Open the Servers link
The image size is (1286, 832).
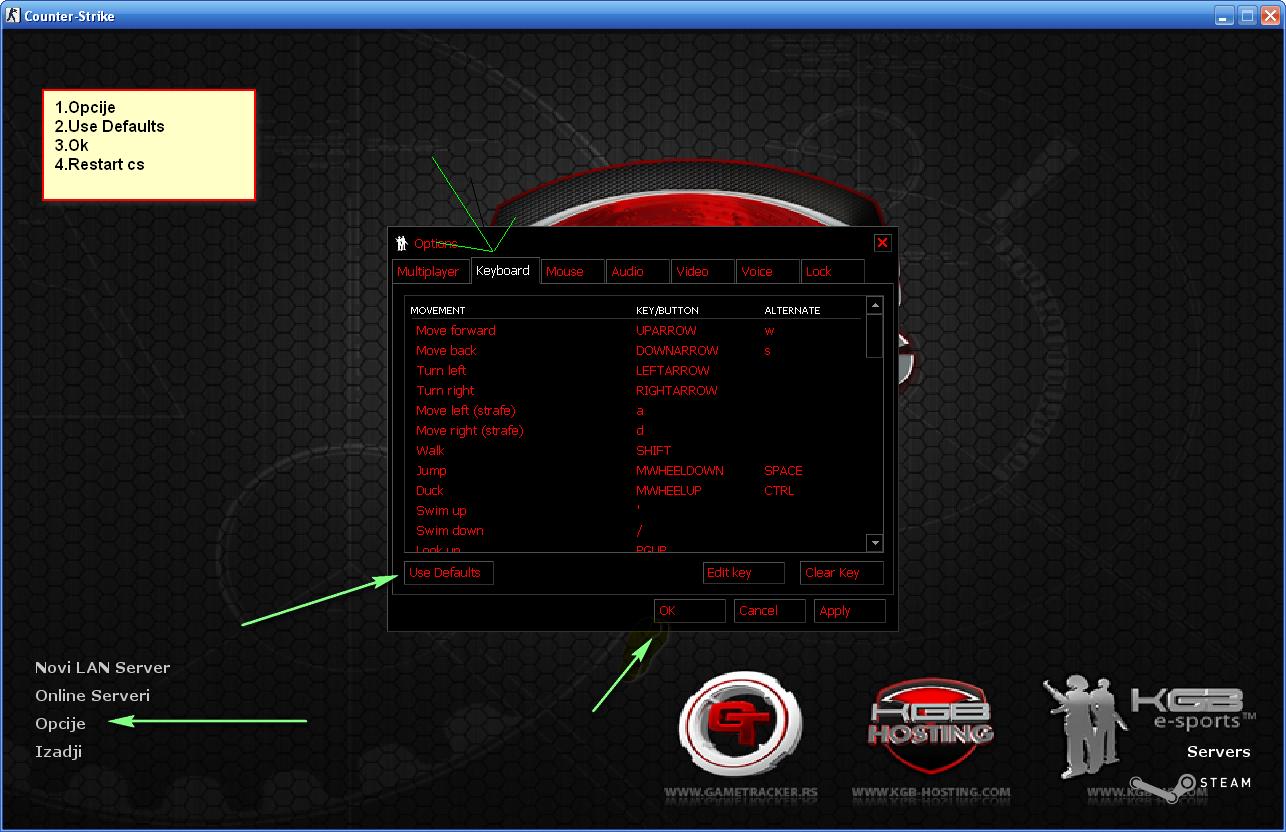1219,752
